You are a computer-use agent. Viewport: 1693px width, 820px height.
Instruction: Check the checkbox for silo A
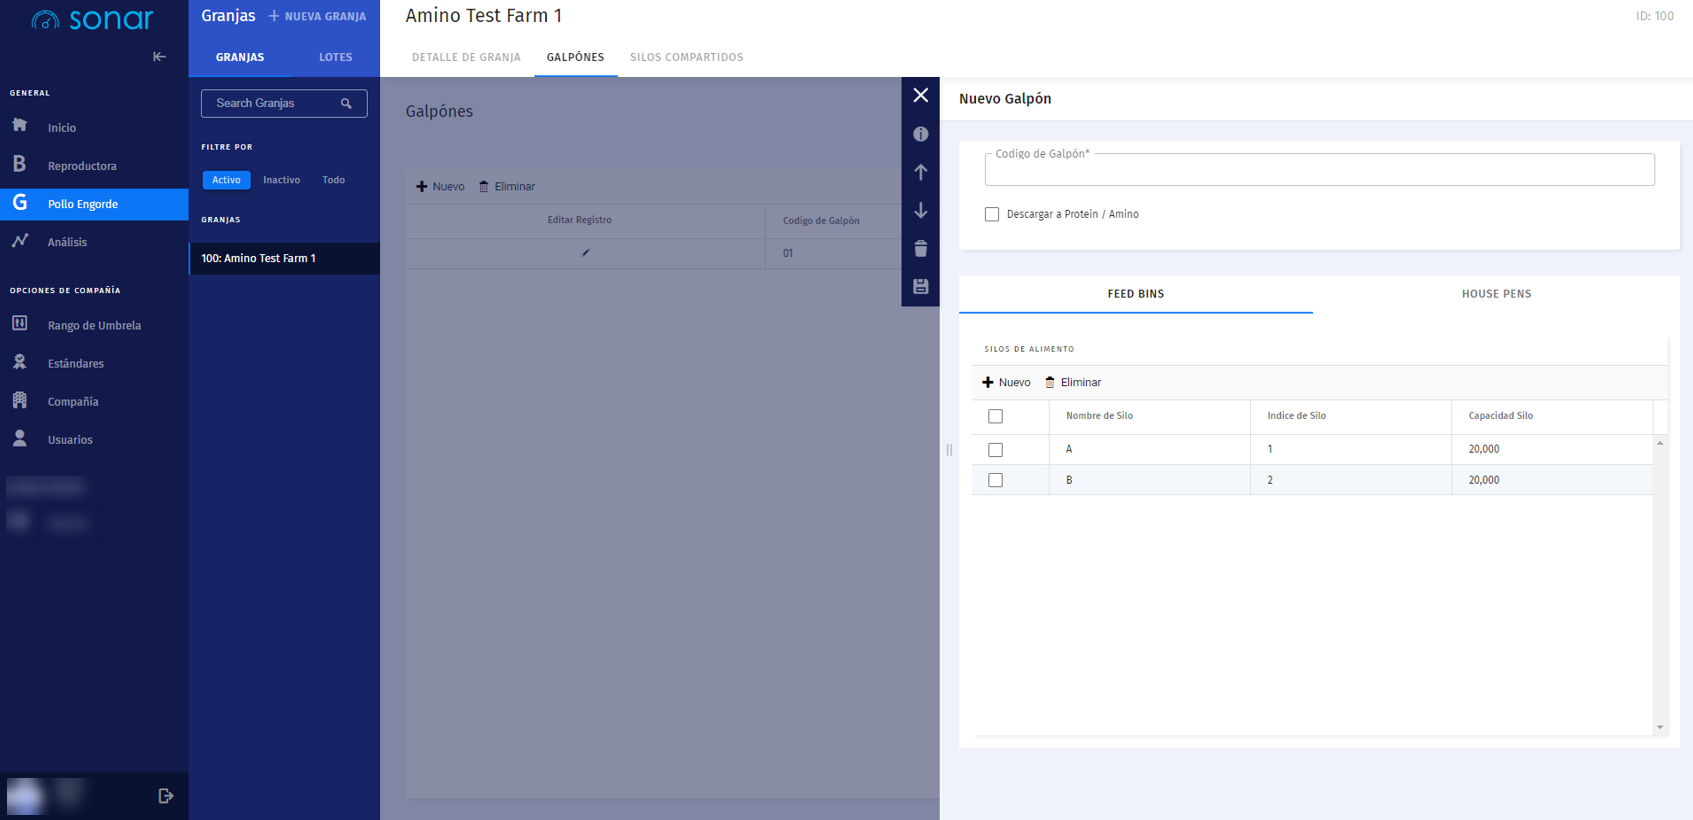coord(995,450)
